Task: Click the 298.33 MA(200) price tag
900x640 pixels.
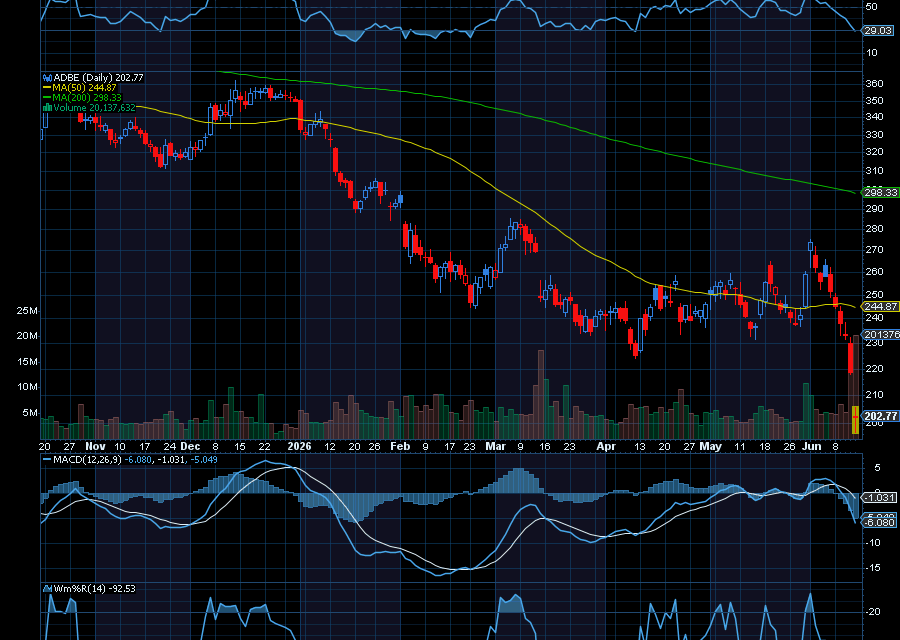Action: (880, 192)
